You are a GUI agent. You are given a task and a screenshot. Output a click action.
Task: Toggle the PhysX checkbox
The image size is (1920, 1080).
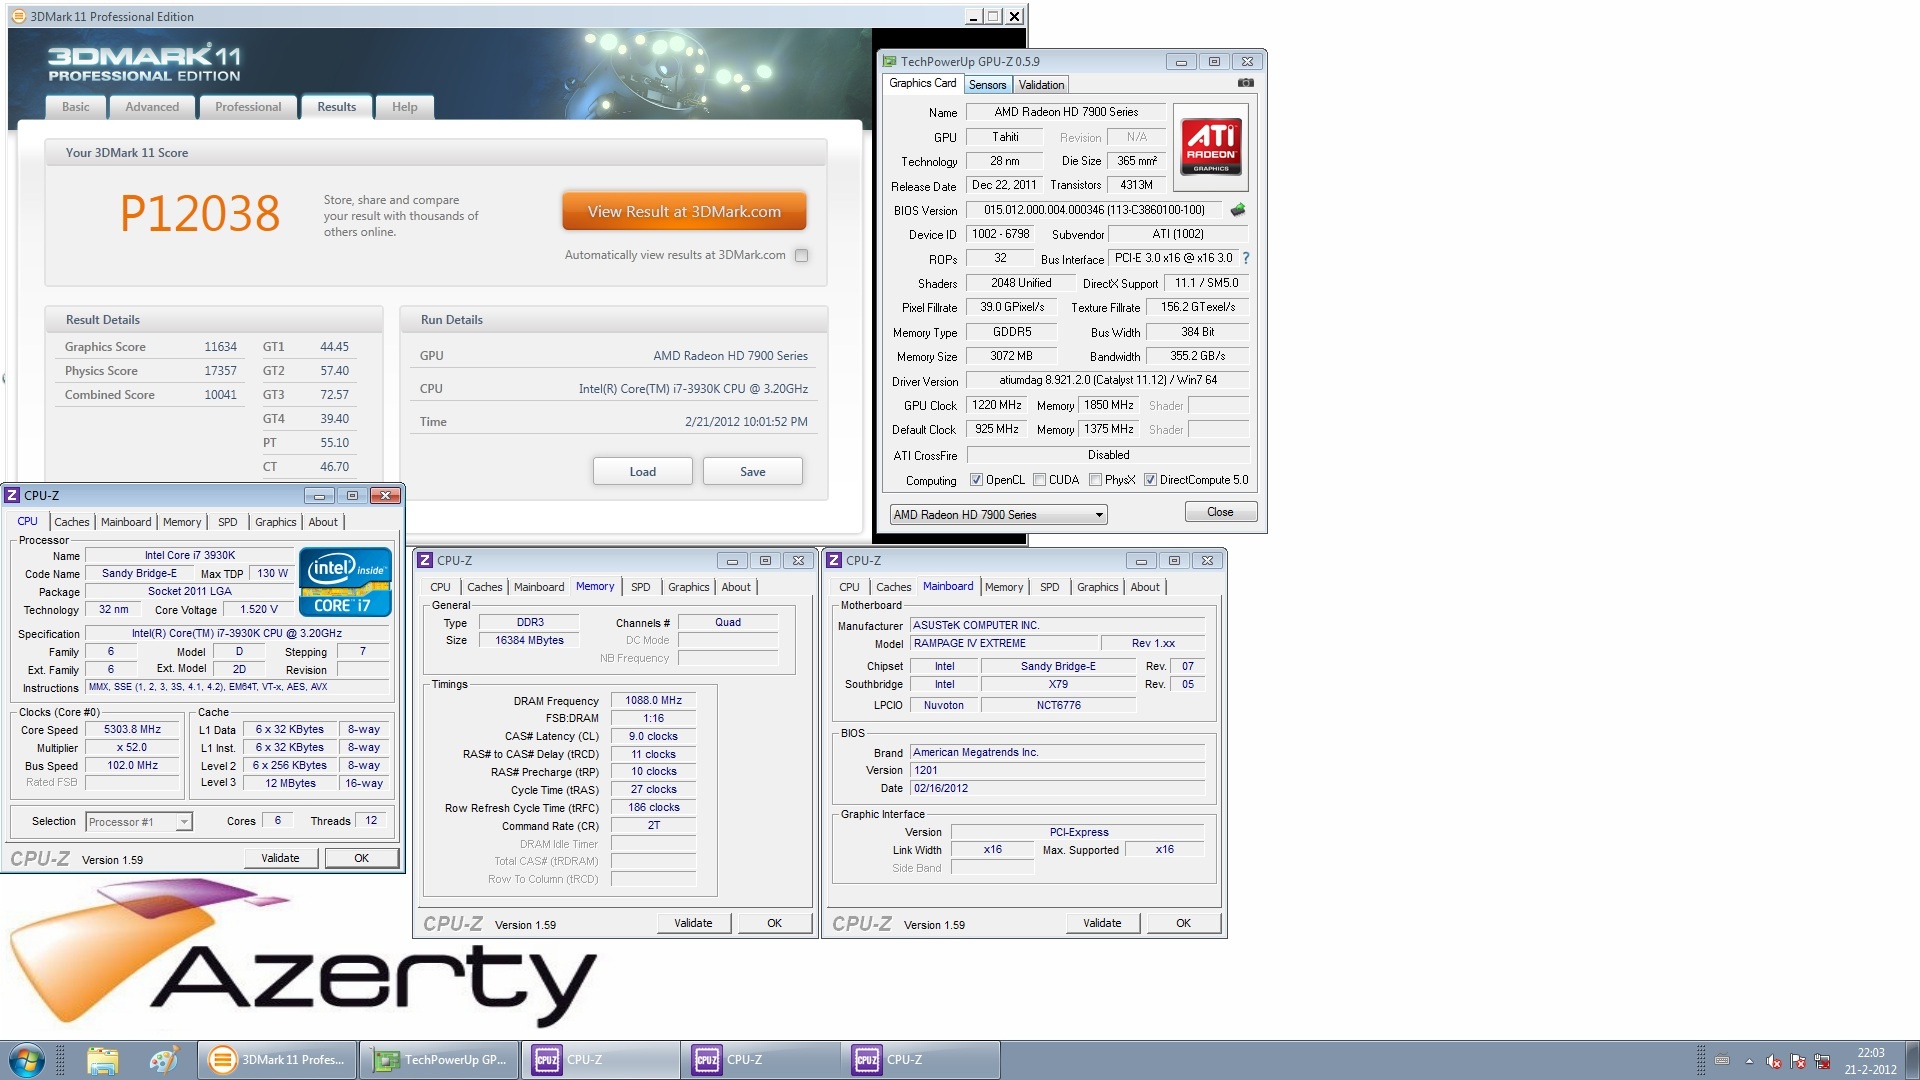click(1096, 480)
